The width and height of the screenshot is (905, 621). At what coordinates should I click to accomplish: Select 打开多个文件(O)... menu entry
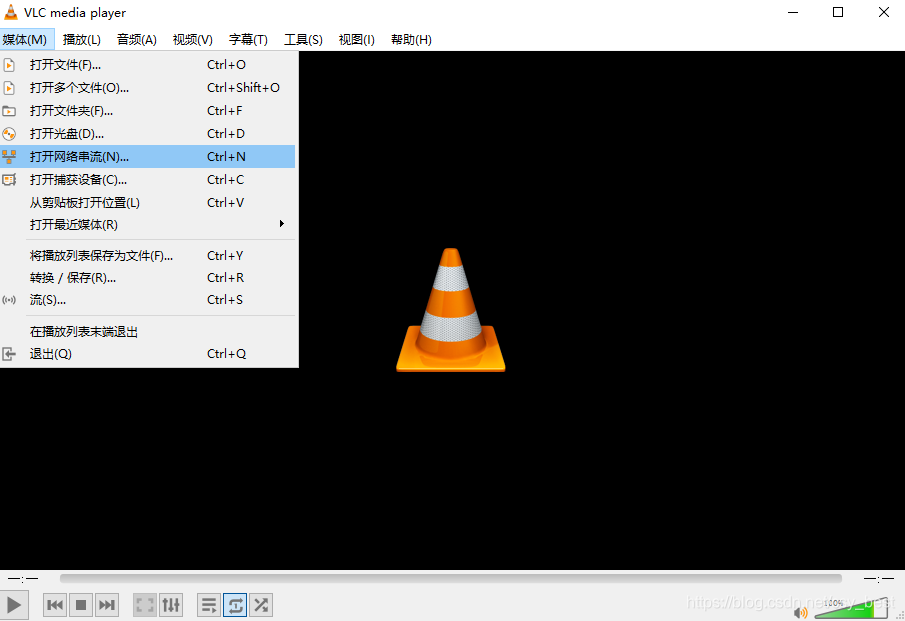(148, 88)
